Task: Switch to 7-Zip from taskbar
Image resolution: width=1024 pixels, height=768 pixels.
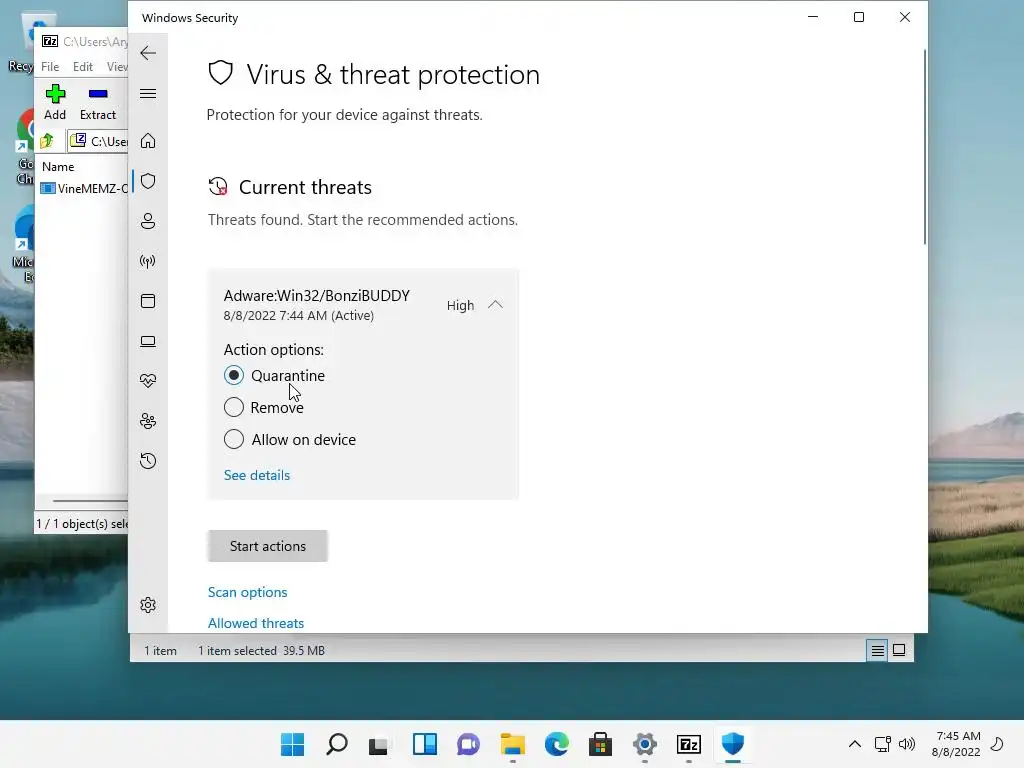Action: click(x=689, y=744)
